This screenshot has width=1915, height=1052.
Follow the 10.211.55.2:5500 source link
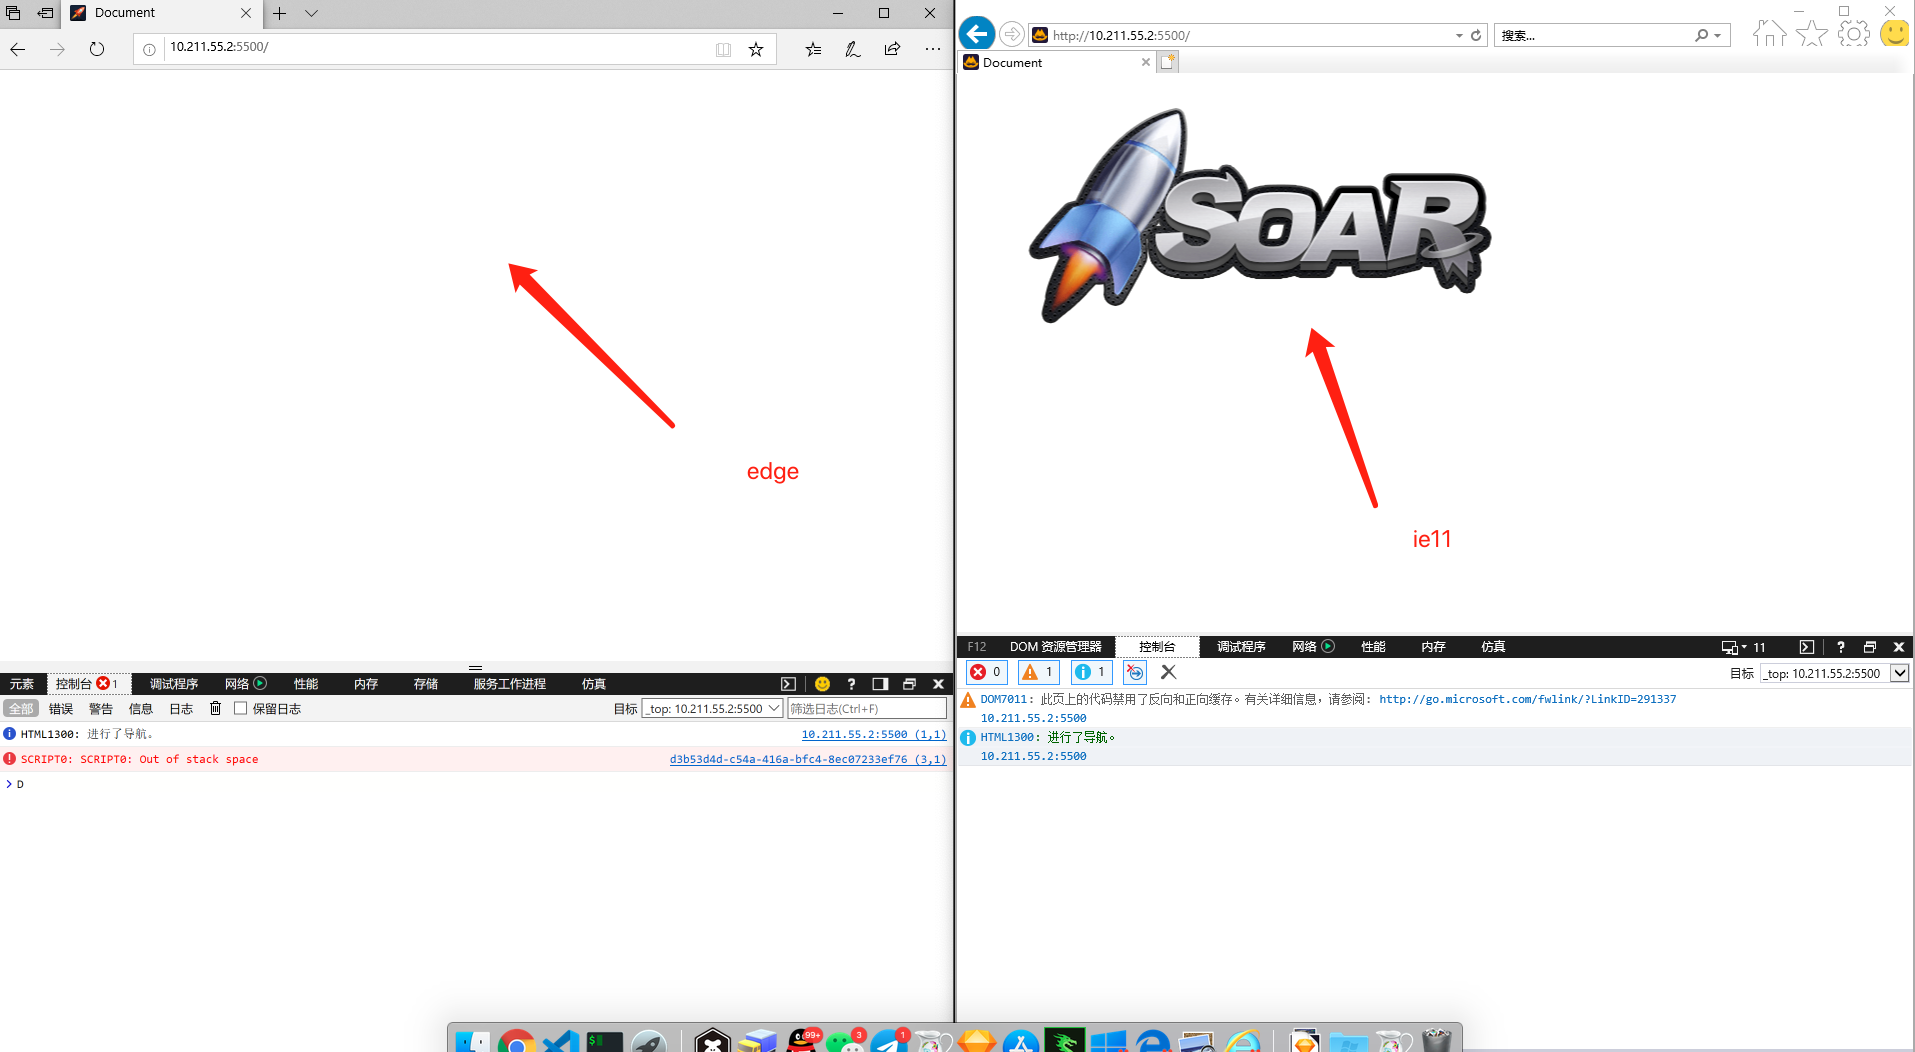873,733
